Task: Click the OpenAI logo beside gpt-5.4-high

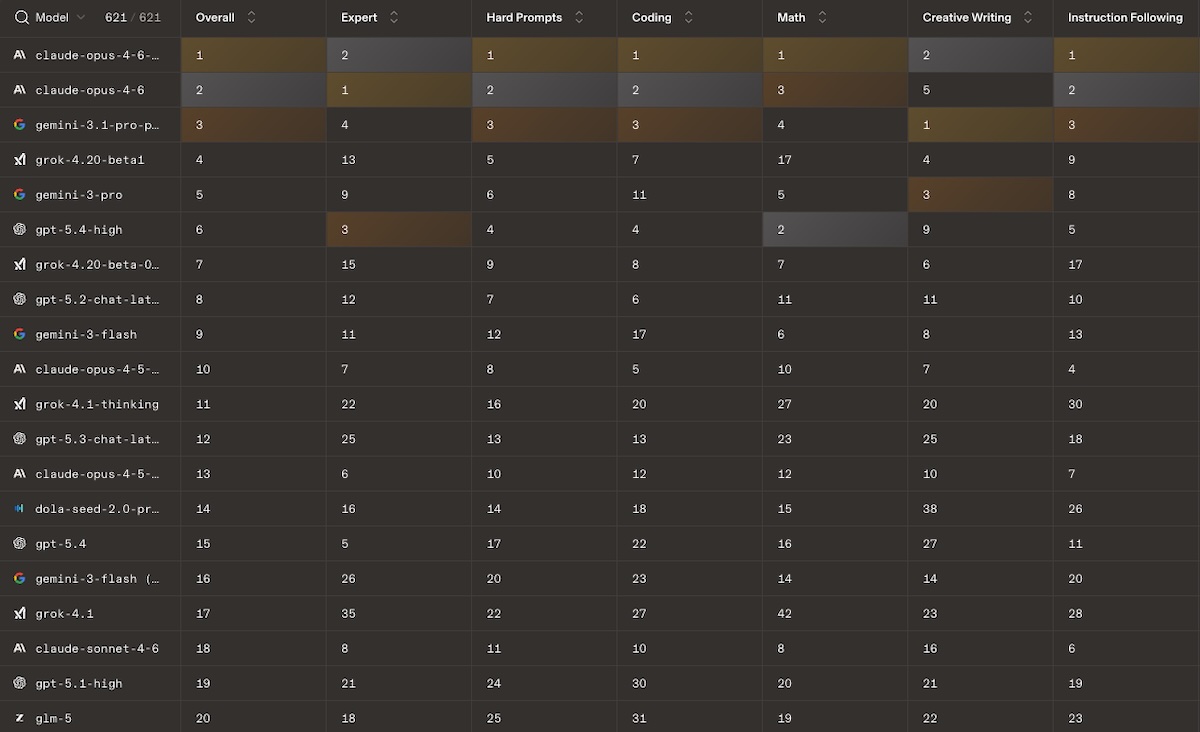Action: coord(20,230)
